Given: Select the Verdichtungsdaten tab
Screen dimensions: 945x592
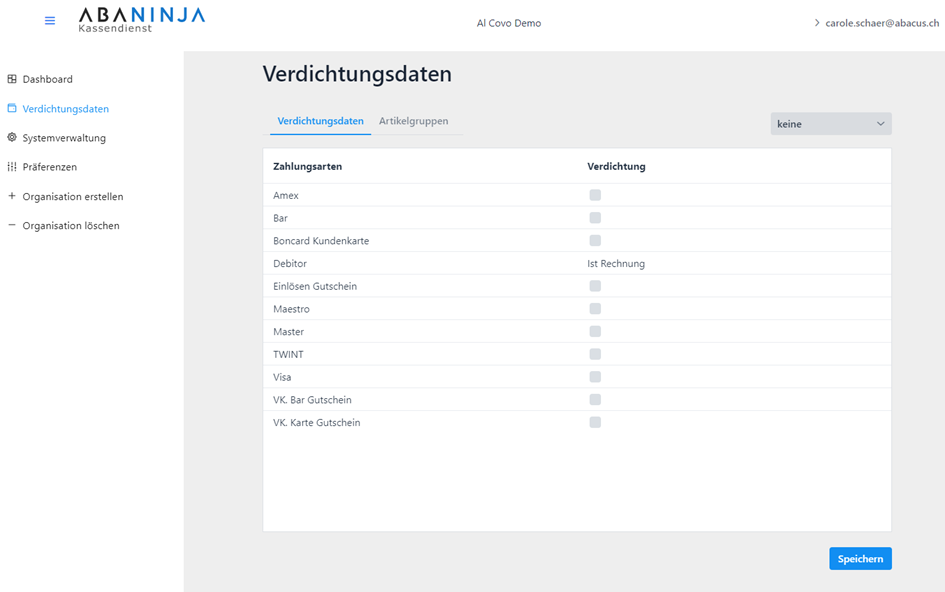Looking at the screenshot, I should coord(320,121).
